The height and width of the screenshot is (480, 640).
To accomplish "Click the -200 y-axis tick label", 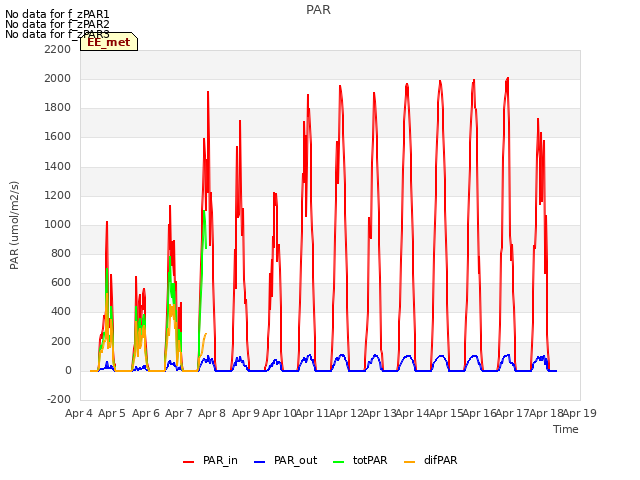I will (59, 399).
